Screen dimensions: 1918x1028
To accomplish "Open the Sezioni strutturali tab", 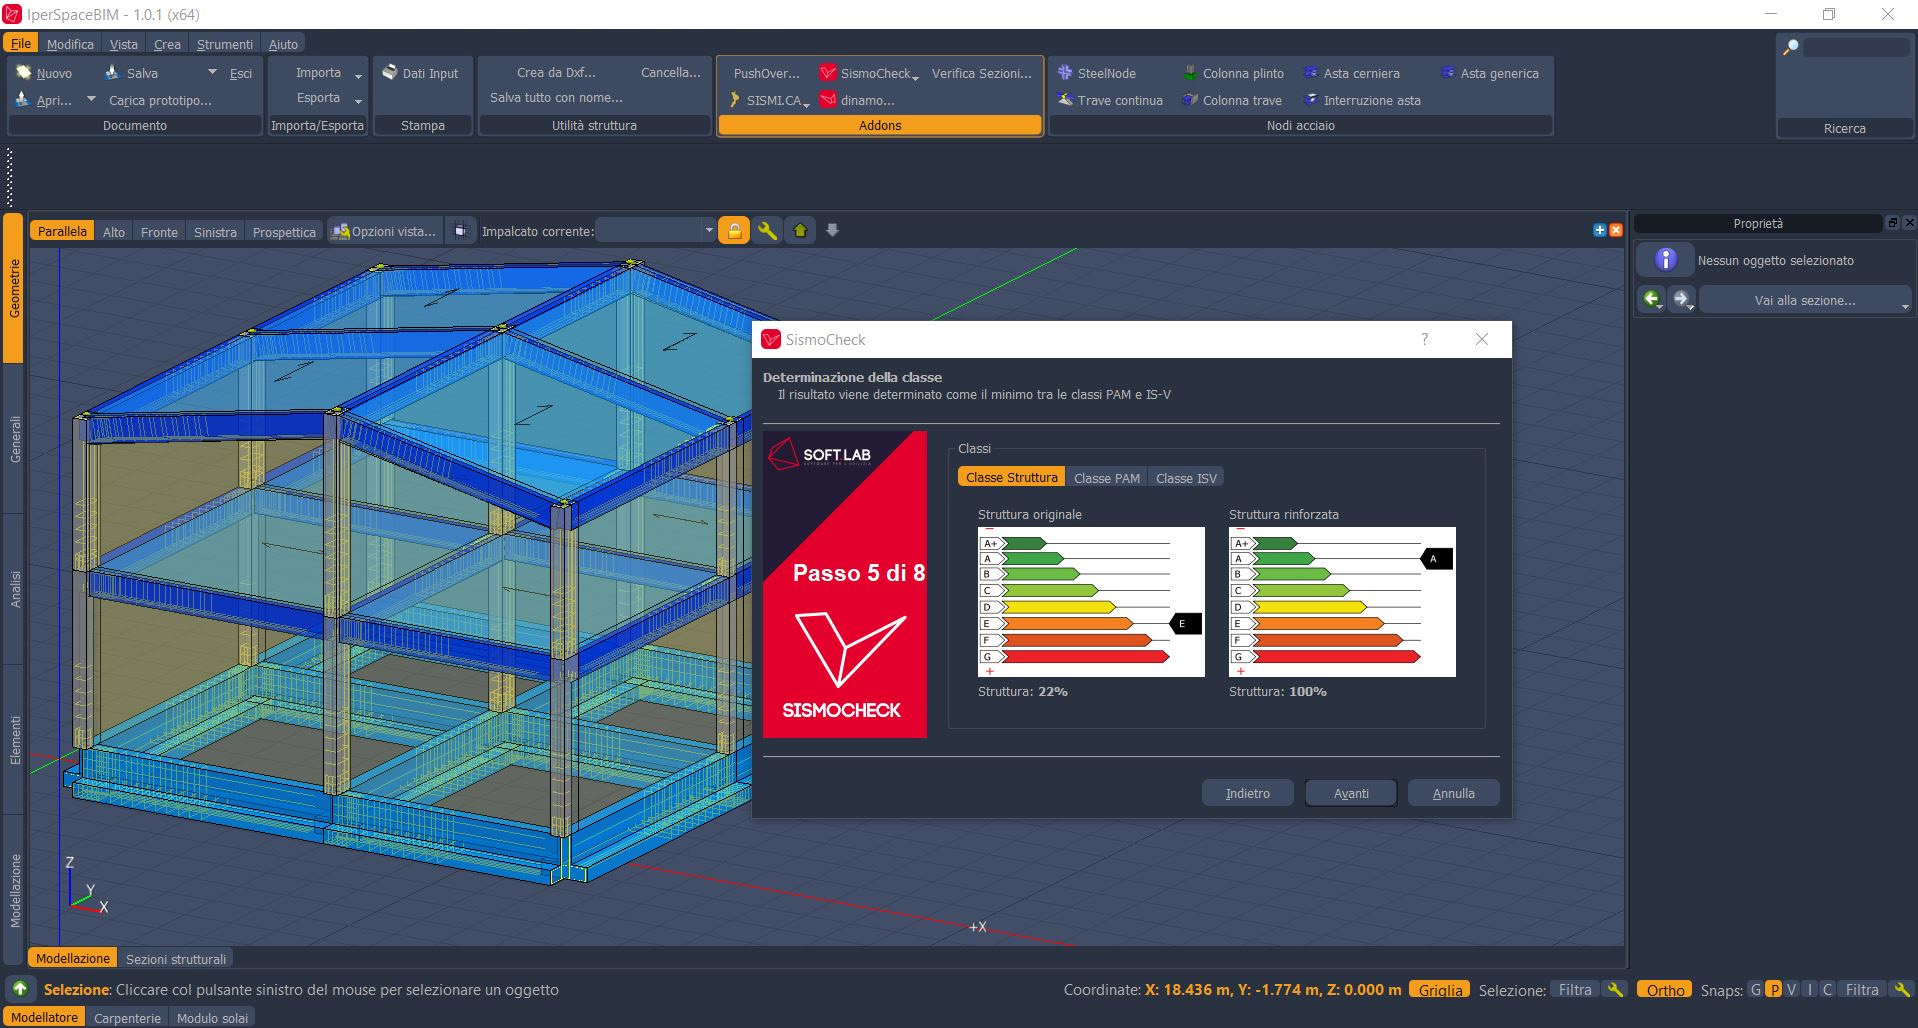I will 176,959.
